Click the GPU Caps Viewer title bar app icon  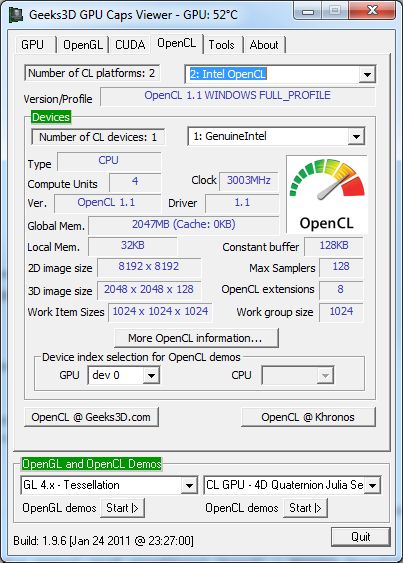pos(17,15)
